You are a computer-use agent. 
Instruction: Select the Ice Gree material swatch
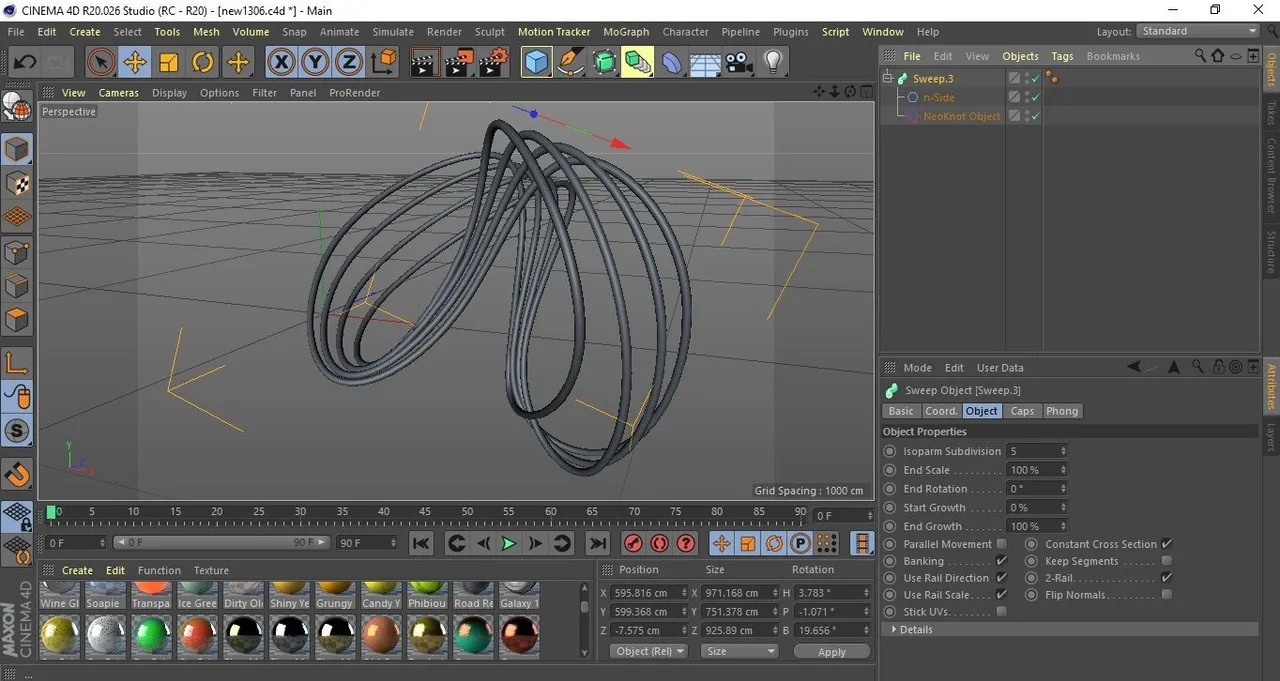coord(197,596)
